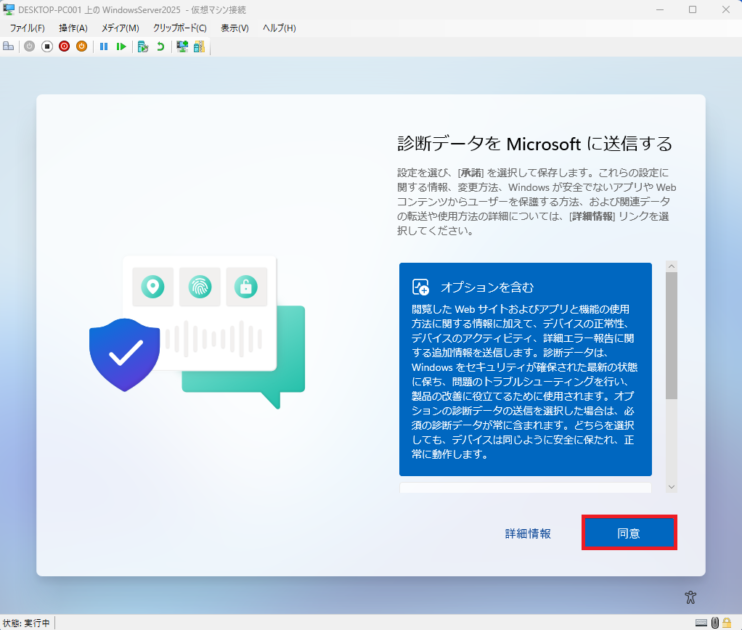Reset the VM with the green play icon
742x630 pixels.
point(121,46)
